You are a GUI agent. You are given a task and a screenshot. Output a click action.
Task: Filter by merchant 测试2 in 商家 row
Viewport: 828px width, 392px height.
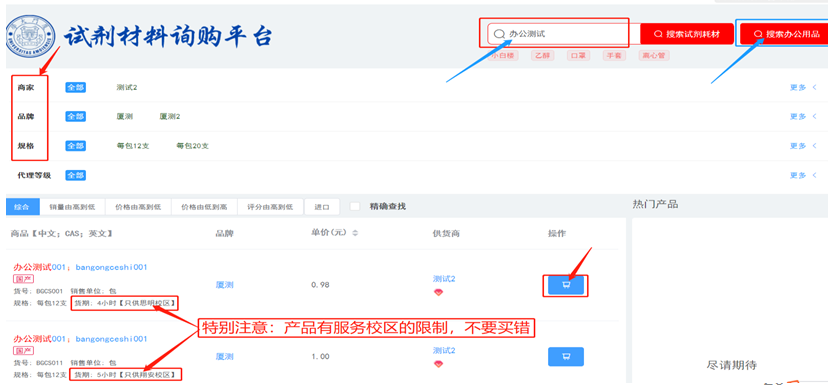[127, 87]
